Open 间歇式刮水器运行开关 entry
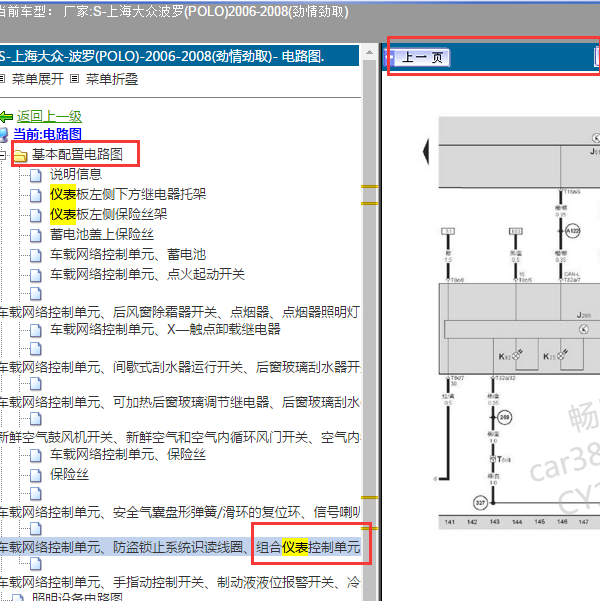Image resolution: width=600 pixels, height=601 pixels. coord(179,367)
